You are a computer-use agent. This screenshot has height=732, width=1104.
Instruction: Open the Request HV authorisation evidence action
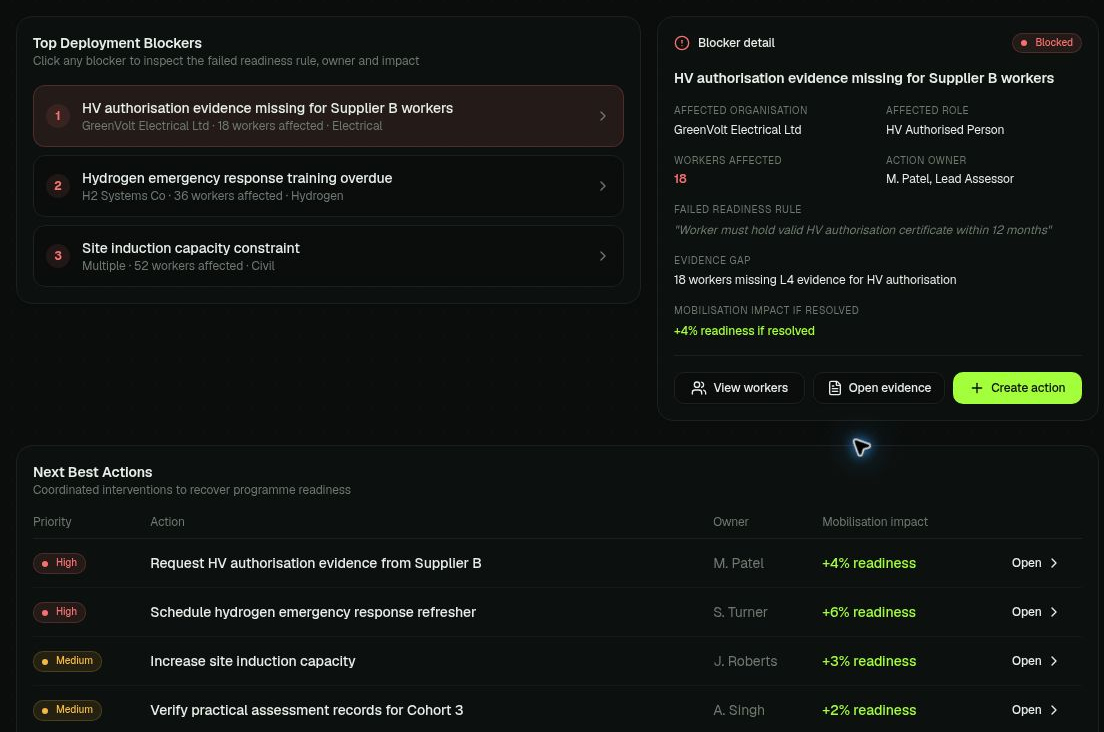click(1035, 563)
